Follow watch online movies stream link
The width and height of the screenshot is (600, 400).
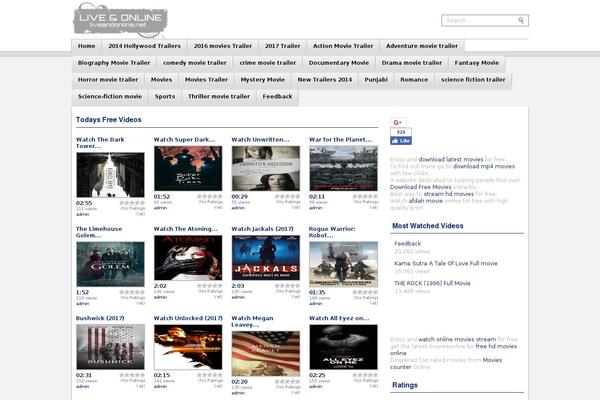[457, 339]
